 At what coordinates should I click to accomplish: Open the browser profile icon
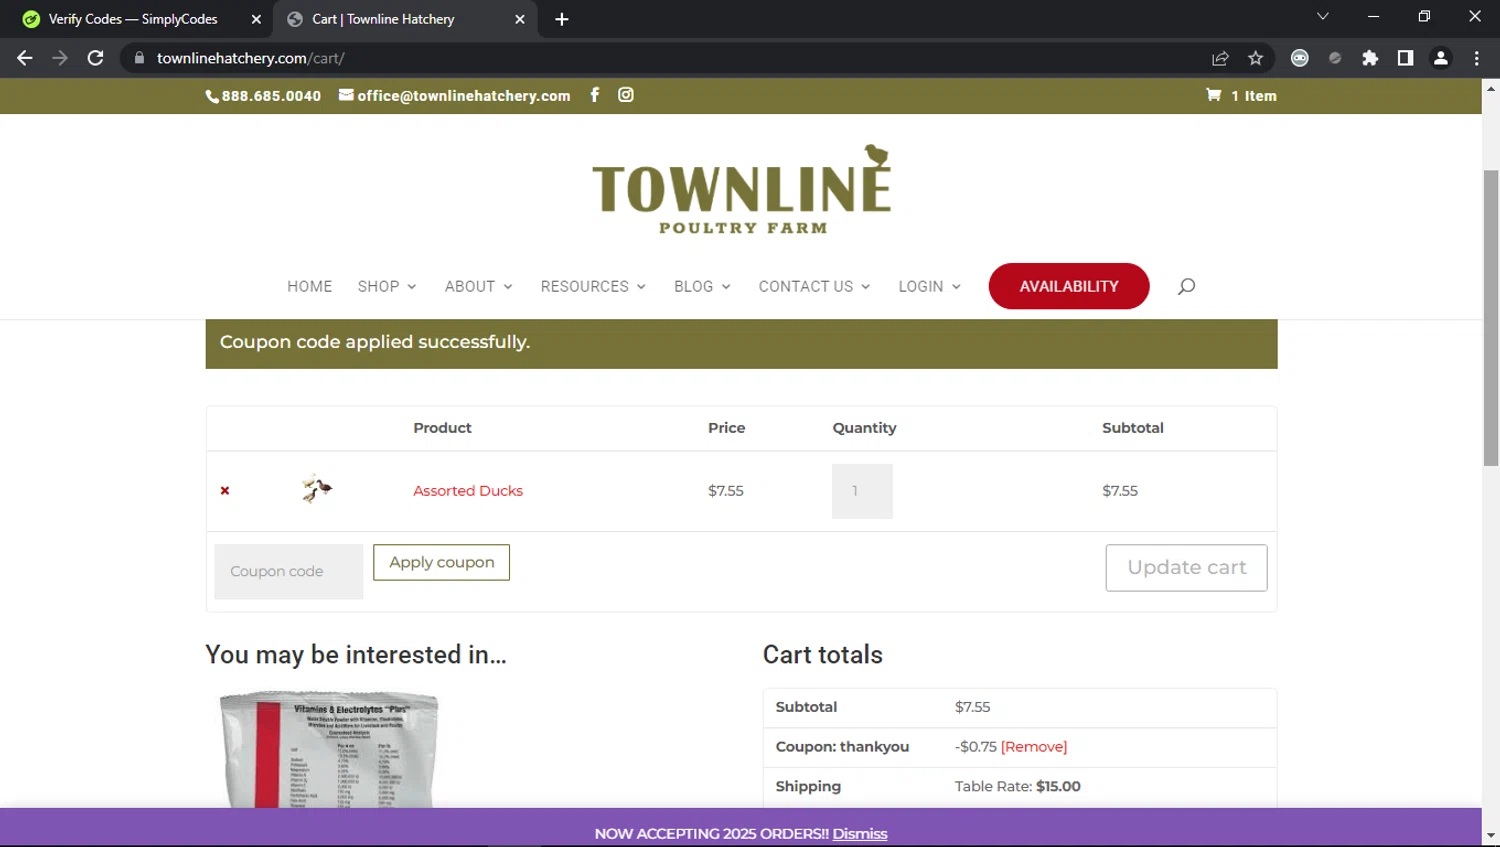click(x=1441, y=58)
